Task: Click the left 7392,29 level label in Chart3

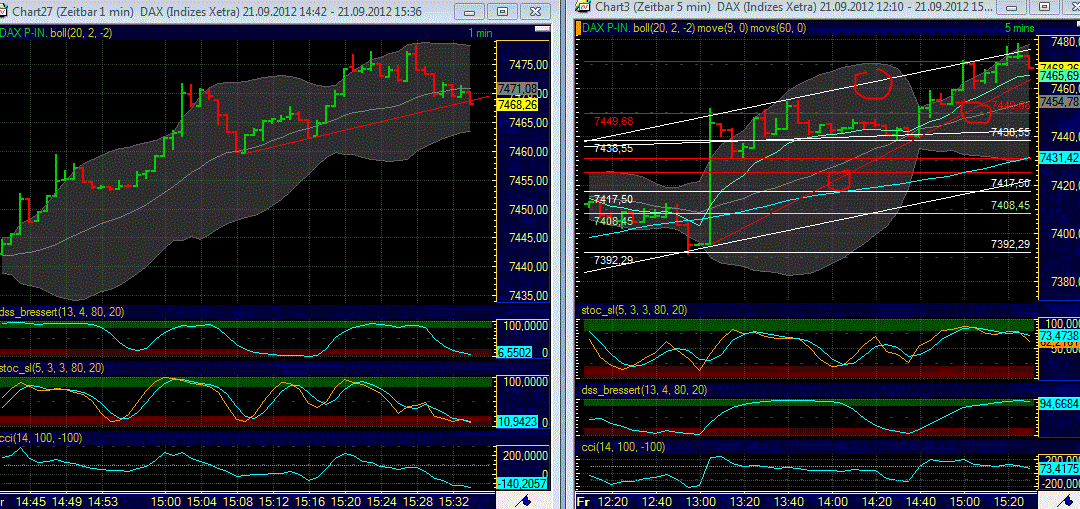Action: point(614,260)
